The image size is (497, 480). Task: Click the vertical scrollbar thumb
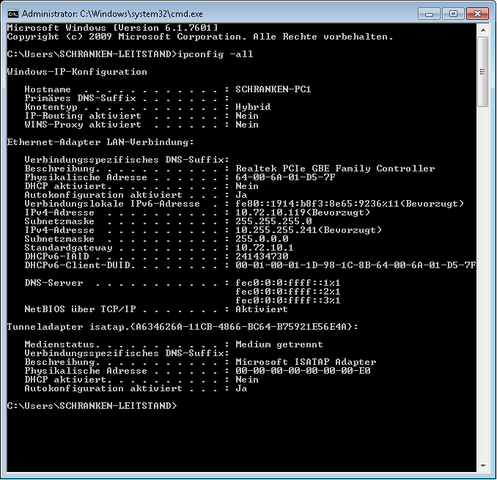483,72
